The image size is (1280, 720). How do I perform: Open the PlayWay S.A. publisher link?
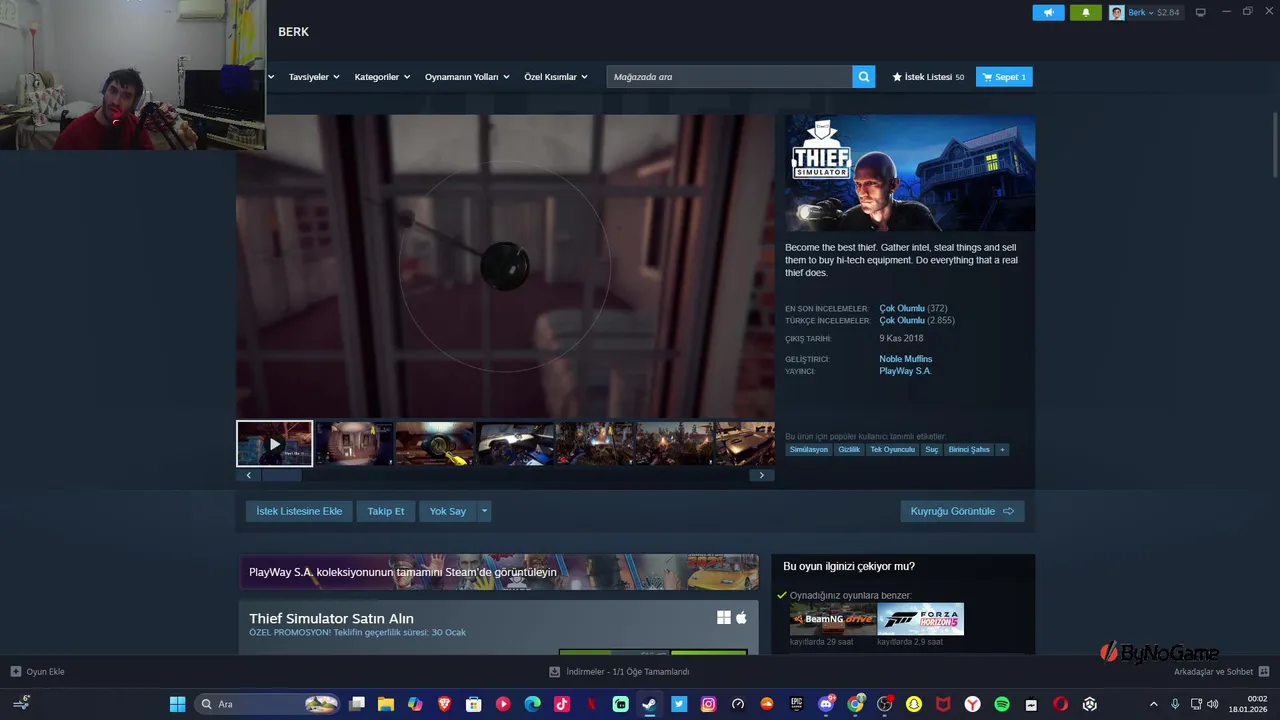click(905, 371)
